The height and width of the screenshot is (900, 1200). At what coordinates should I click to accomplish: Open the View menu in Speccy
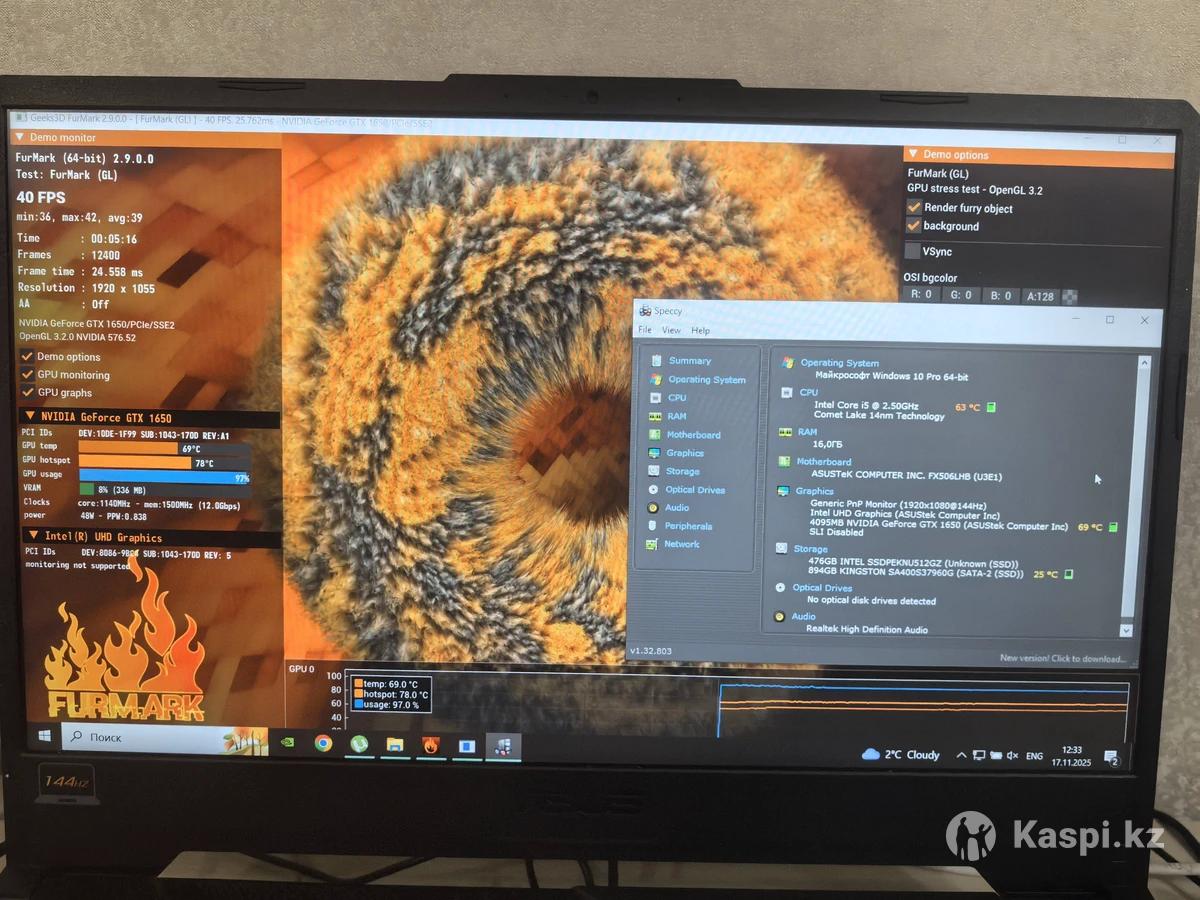pos(671,330)
